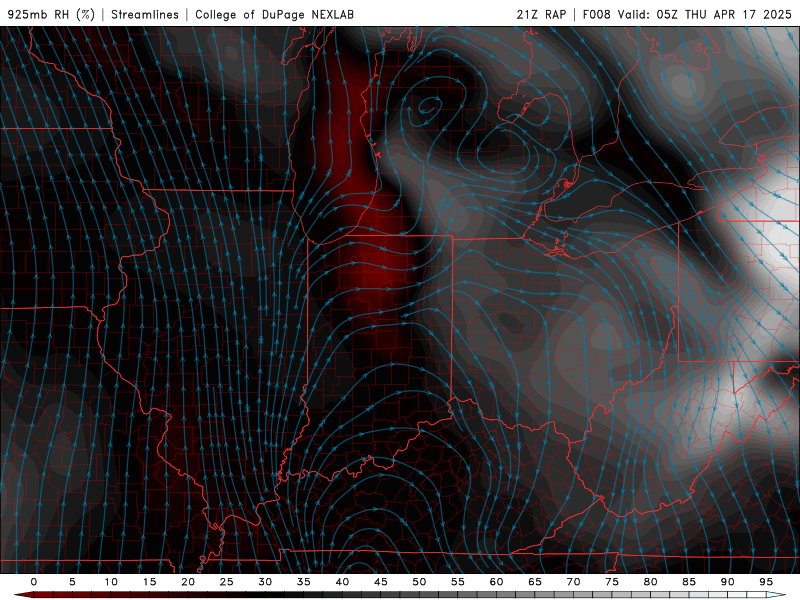800x600 pixels.
Task: Click the legend value "35"
Action: point(304,582)
